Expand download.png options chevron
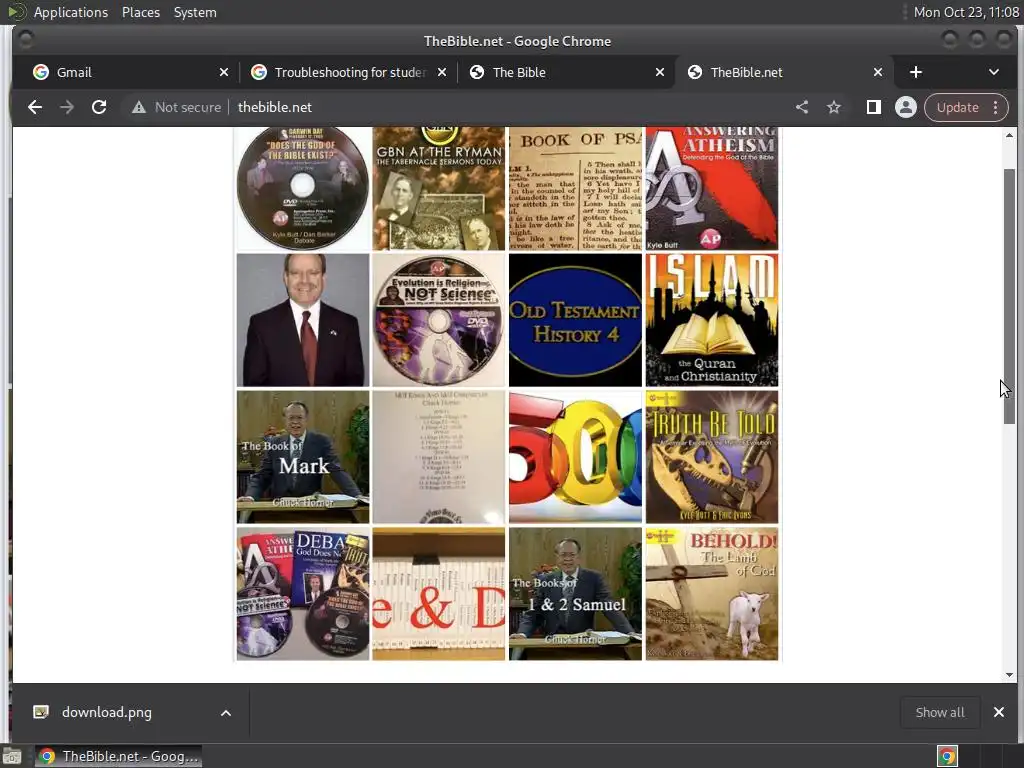Image resolution: width=1024 pixels, height=768 pixels. [x=225, y=712]
